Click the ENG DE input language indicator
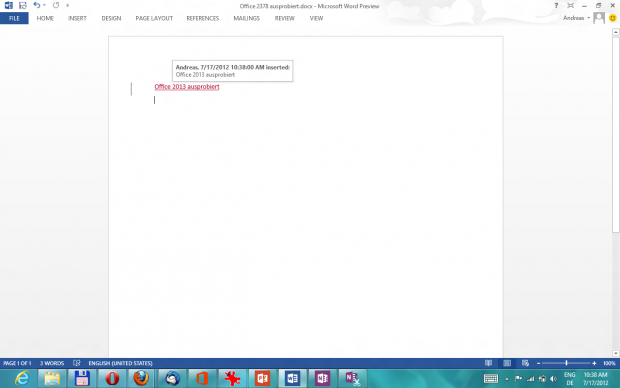Image resolution: width=620 pixels, height=388 pixels. 570,379
